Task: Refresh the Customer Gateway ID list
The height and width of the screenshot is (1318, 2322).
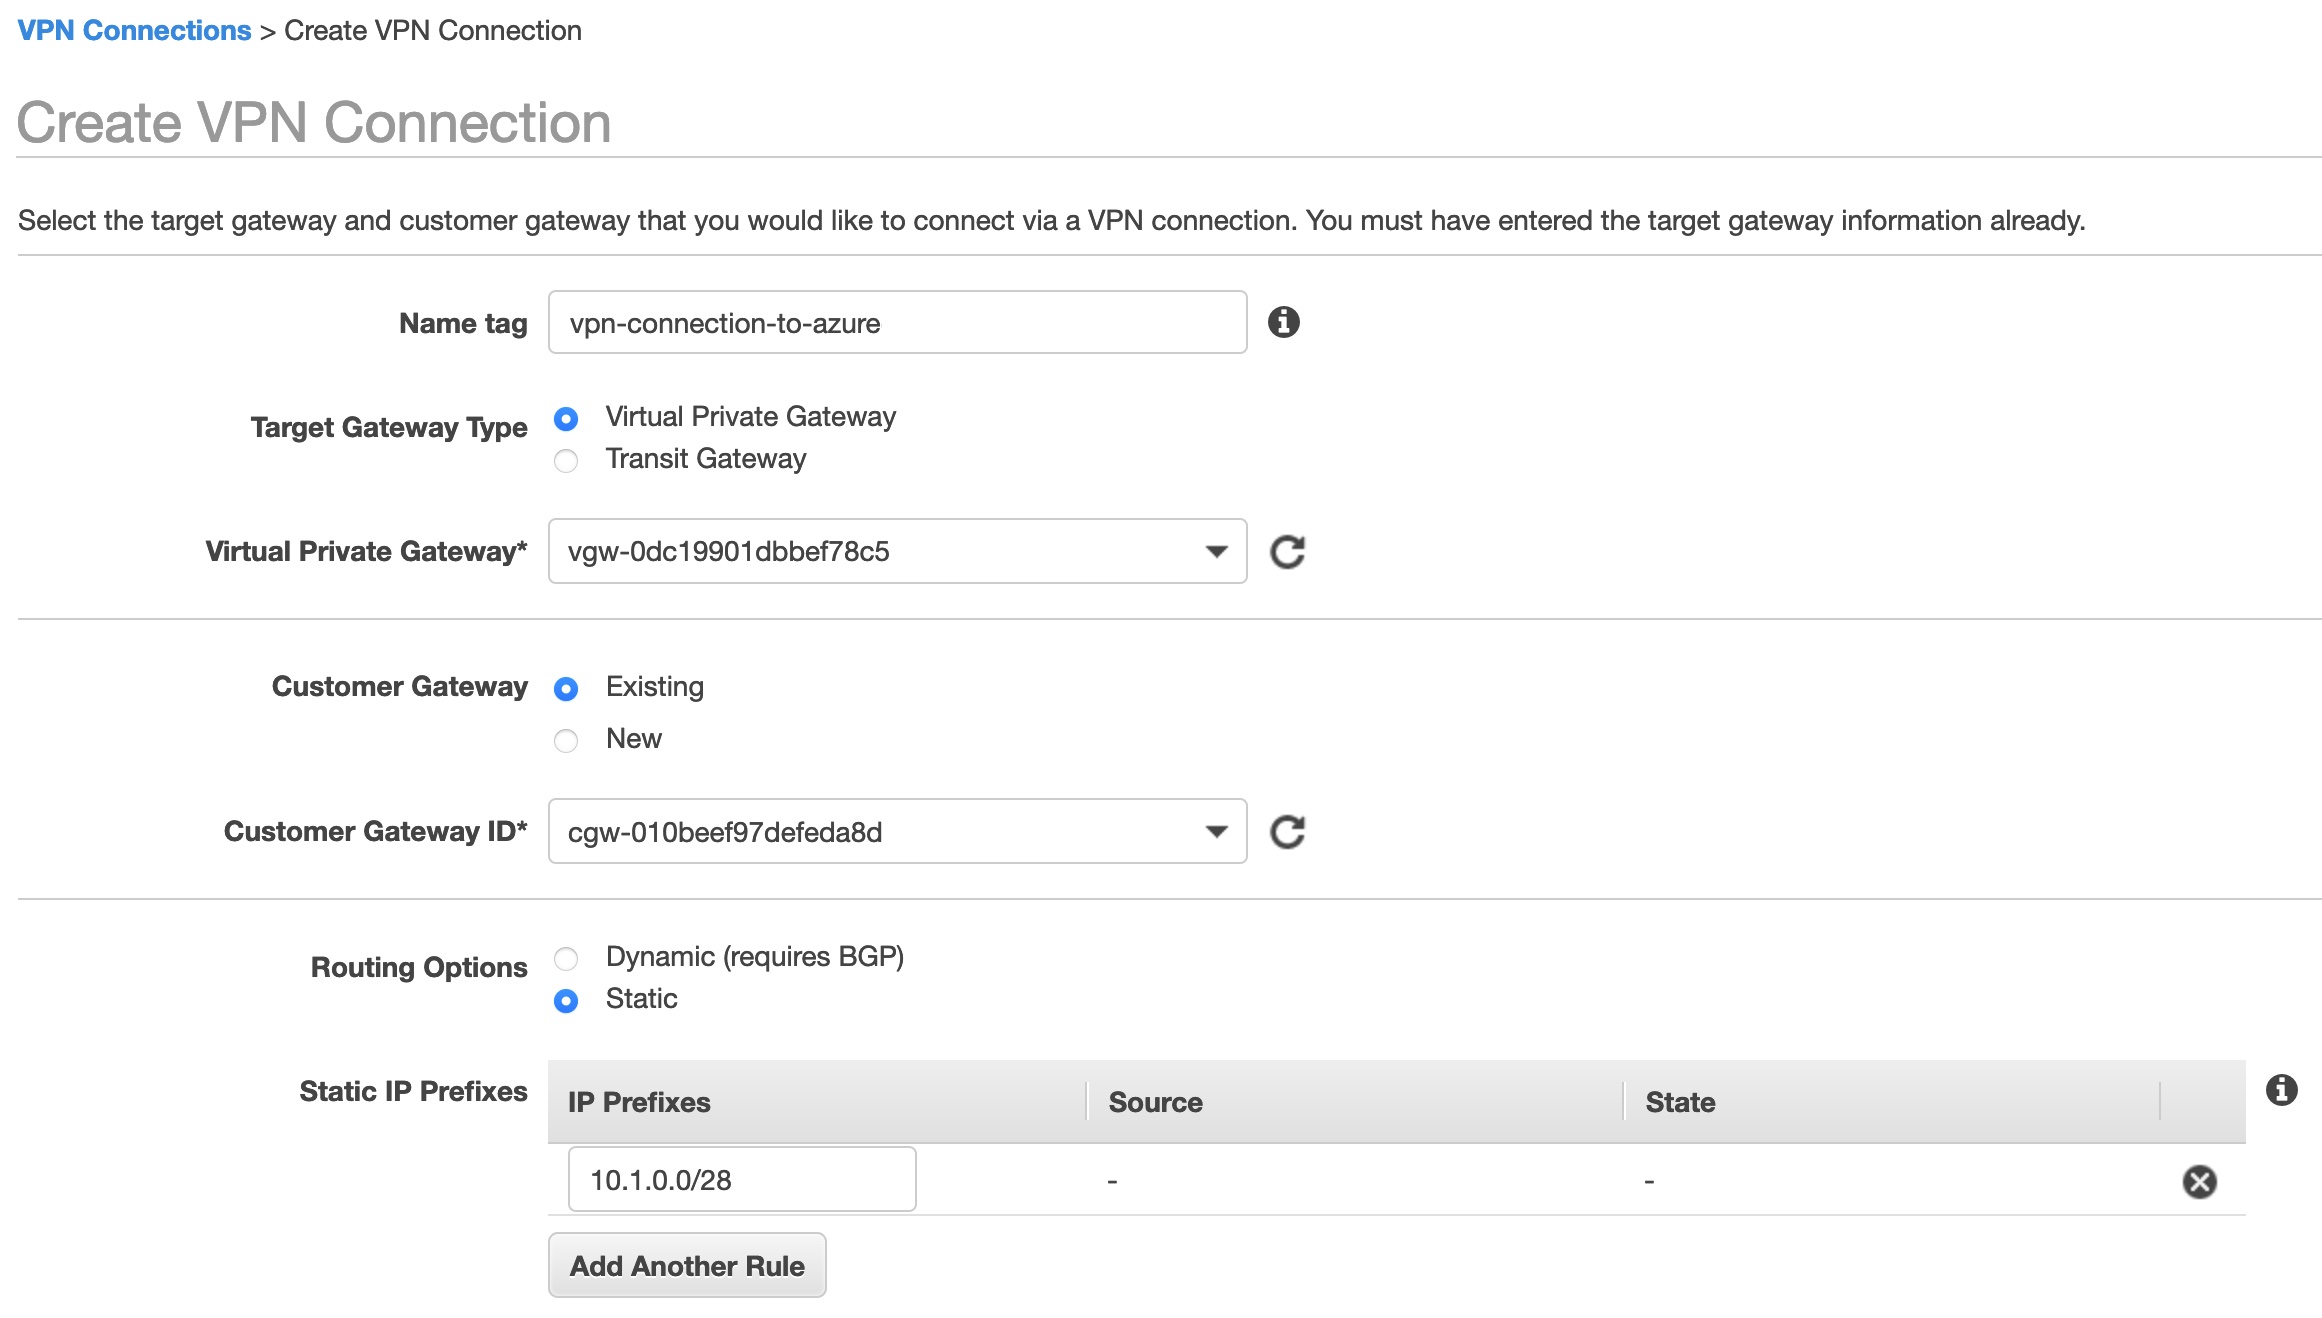Action: point(1287,832)
